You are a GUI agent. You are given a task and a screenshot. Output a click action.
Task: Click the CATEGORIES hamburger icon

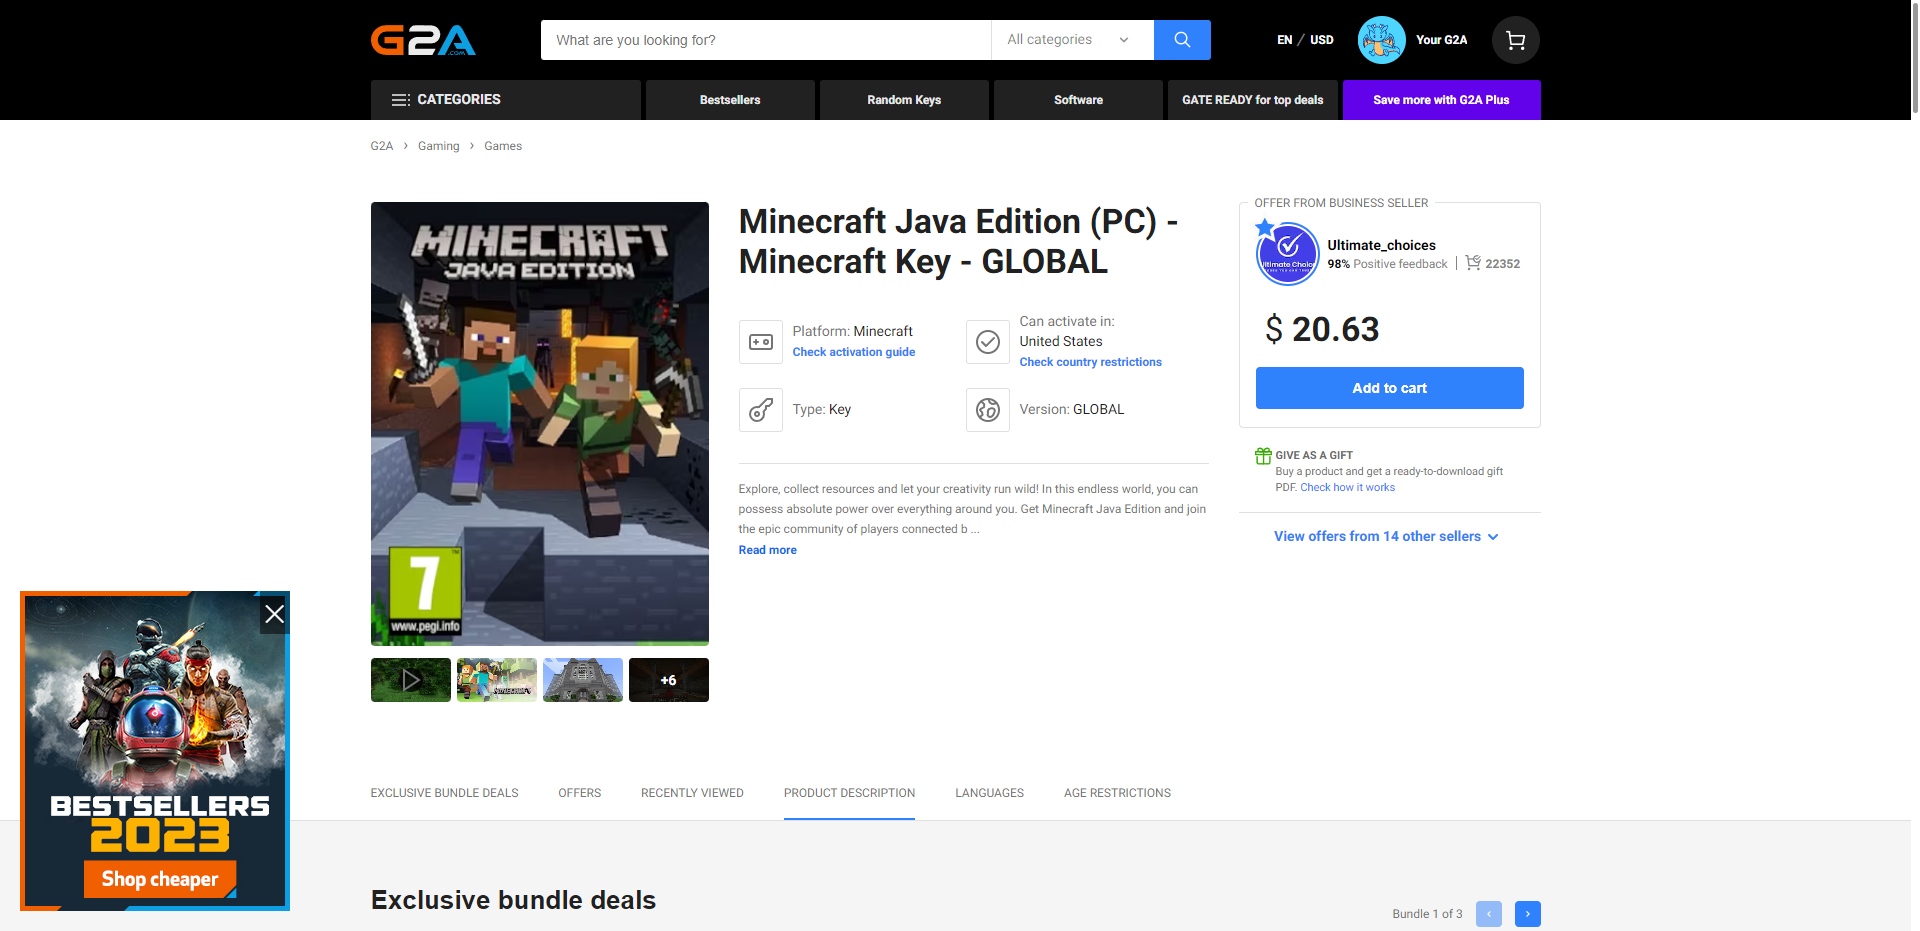[x=401, y=100]
